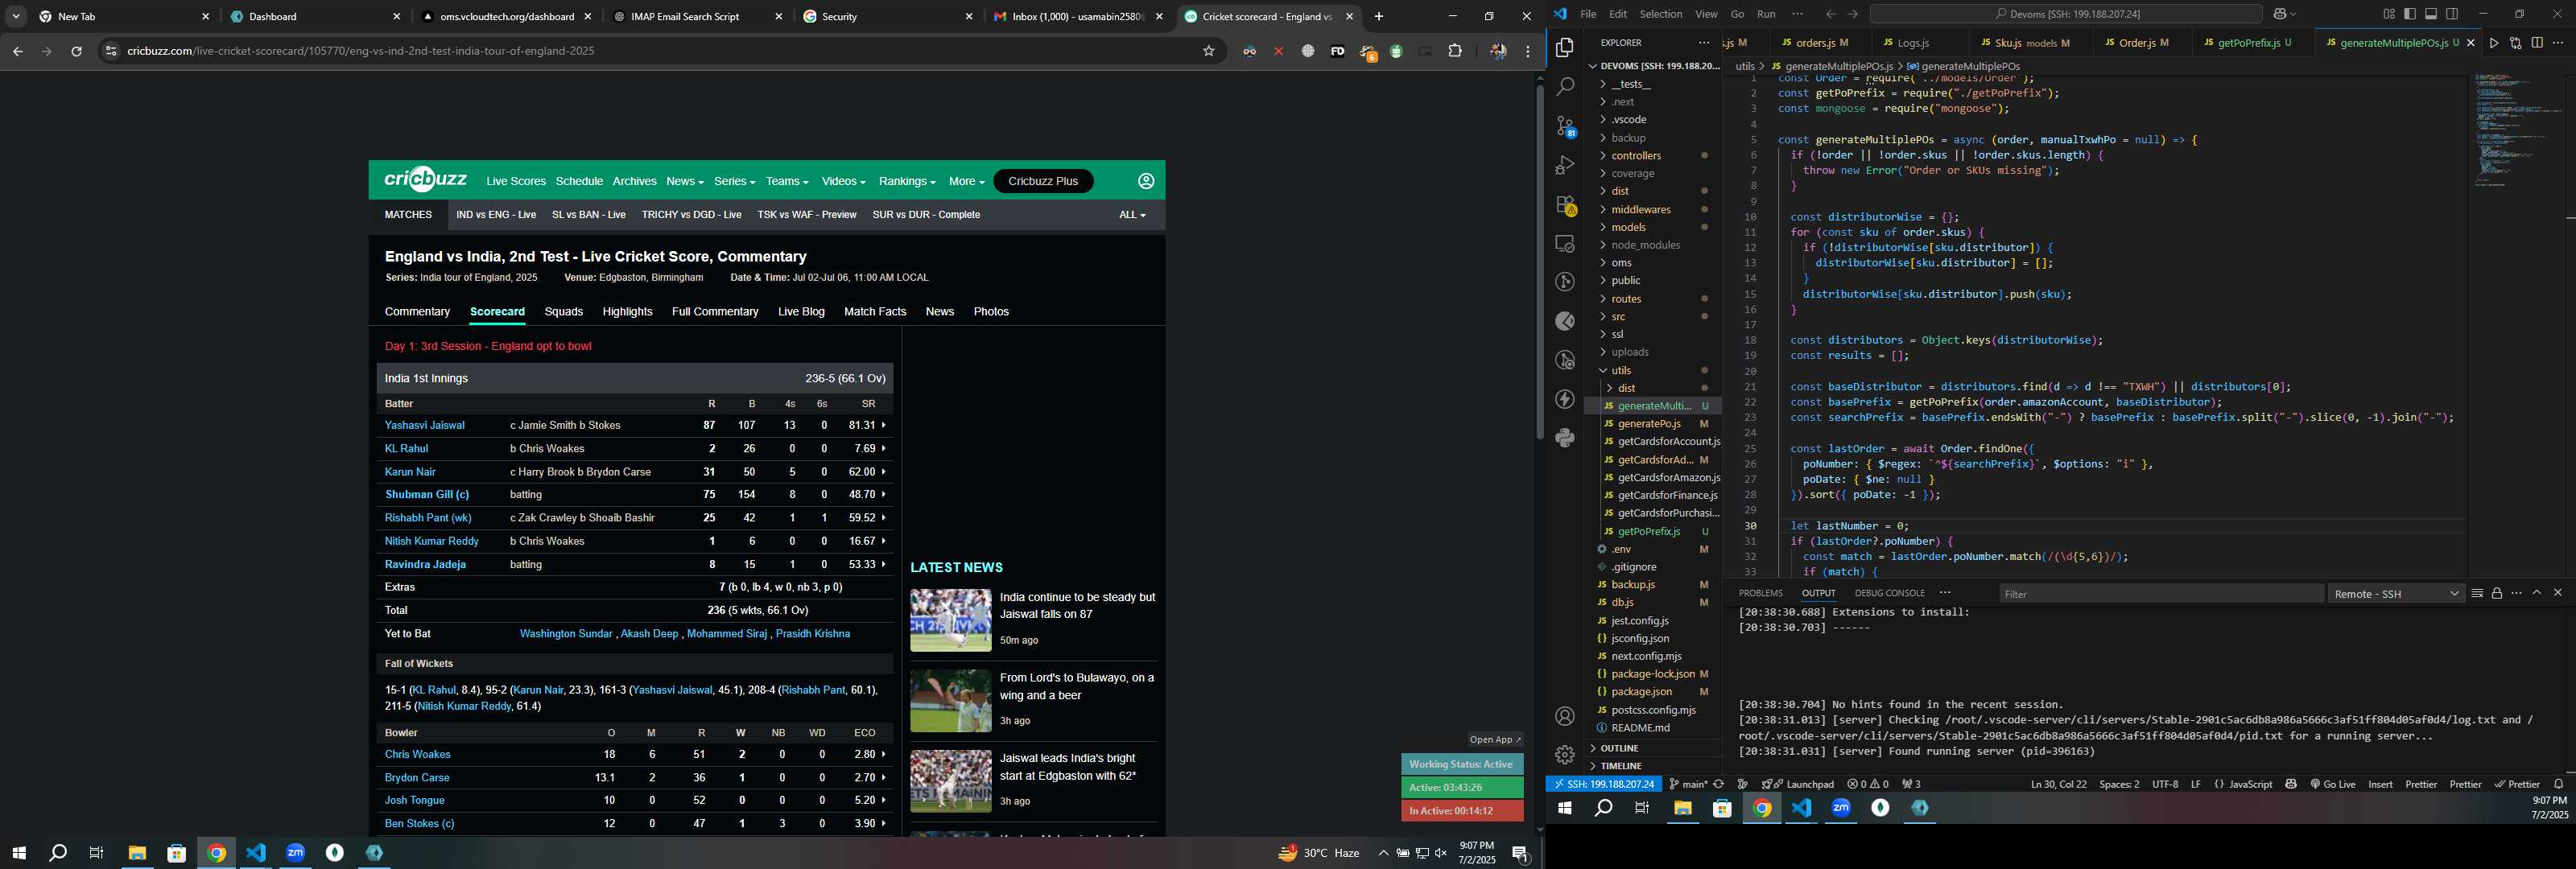Toggle Primary Side Bar in VS Code title bar
The width and height of the screenshot is (2576, 869).
click(x=2410, y=14)
